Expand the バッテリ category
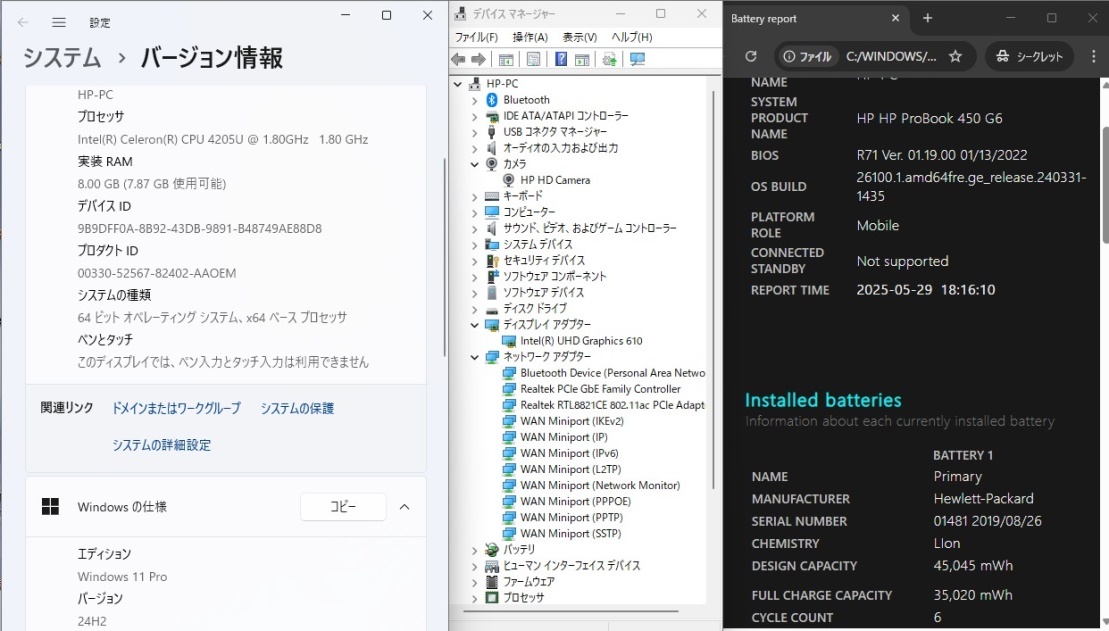Viewport: 1109px width, 631px height. [x=475, y=550]
